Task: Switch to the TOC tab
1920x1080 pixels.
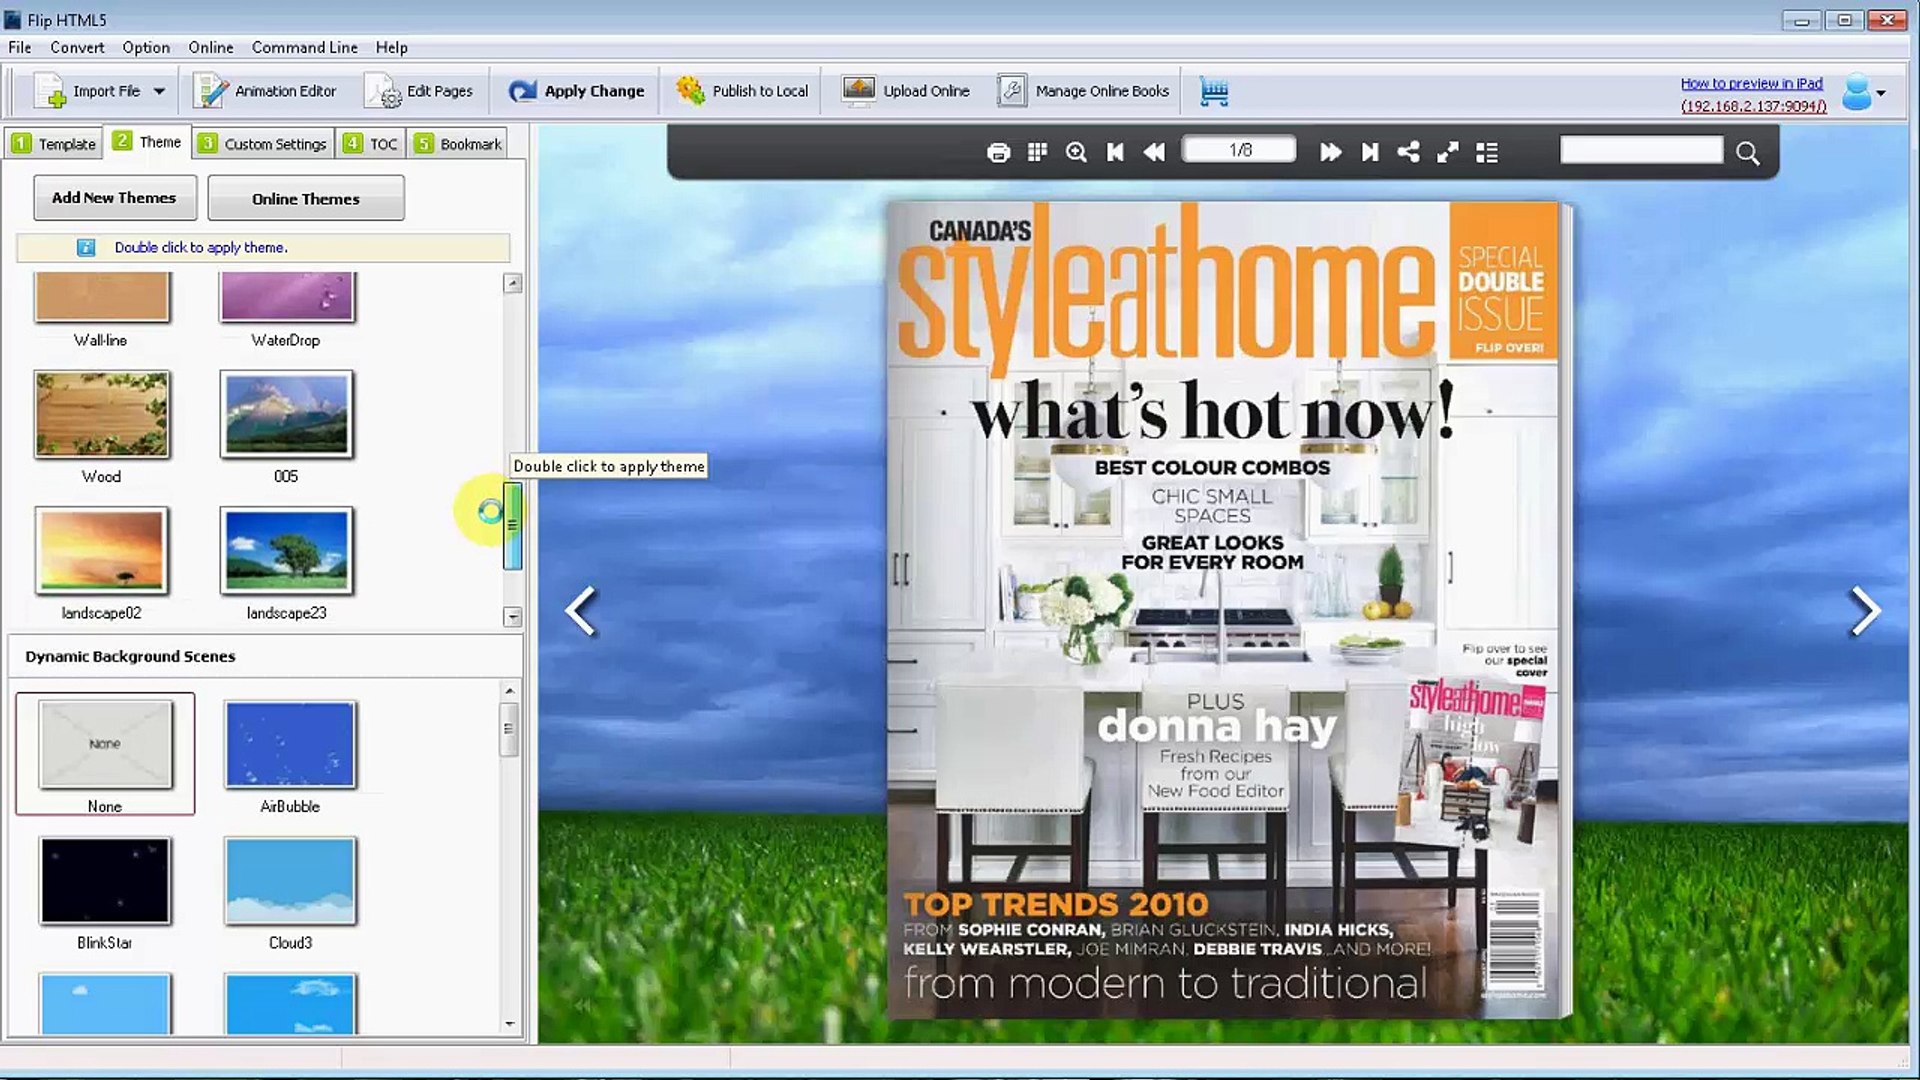Action: coord(370,143)
